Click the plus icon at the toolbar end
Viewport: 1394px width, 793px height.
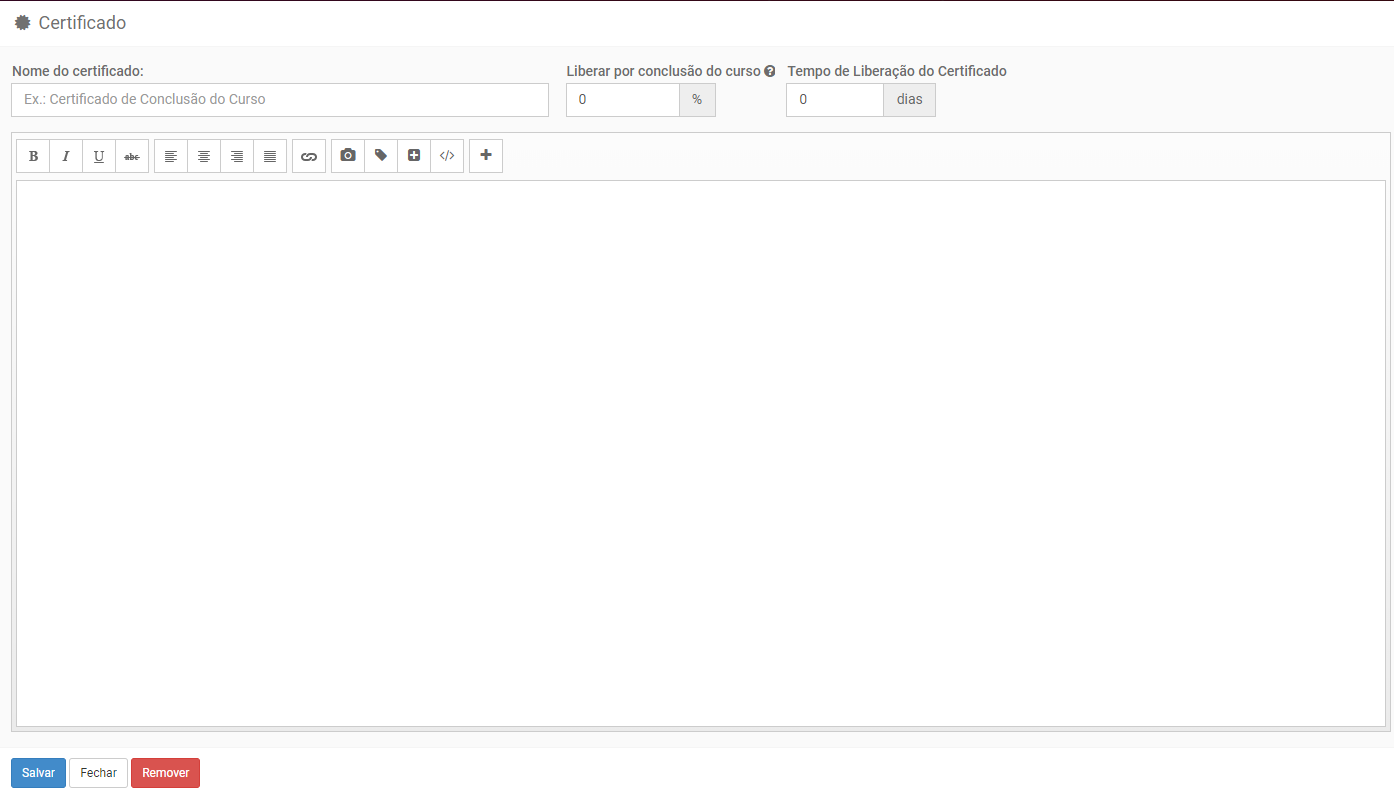click(x=486, y=156)
